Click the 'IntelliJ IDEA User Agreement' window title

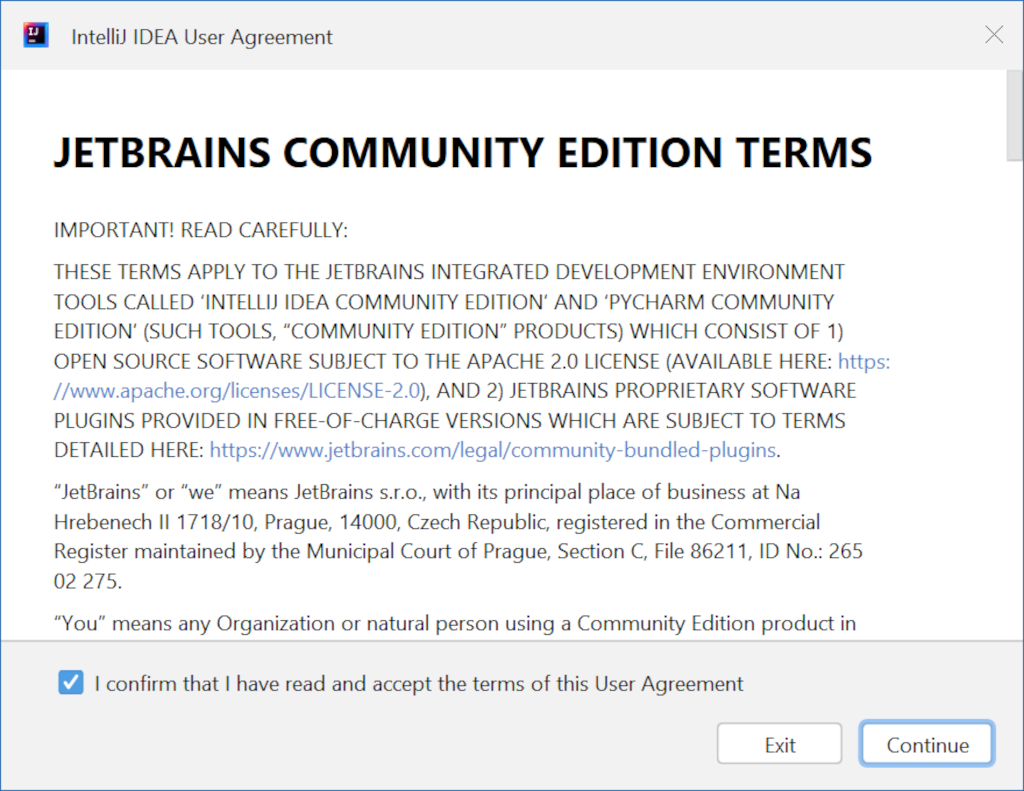click(x=202, y=37)
